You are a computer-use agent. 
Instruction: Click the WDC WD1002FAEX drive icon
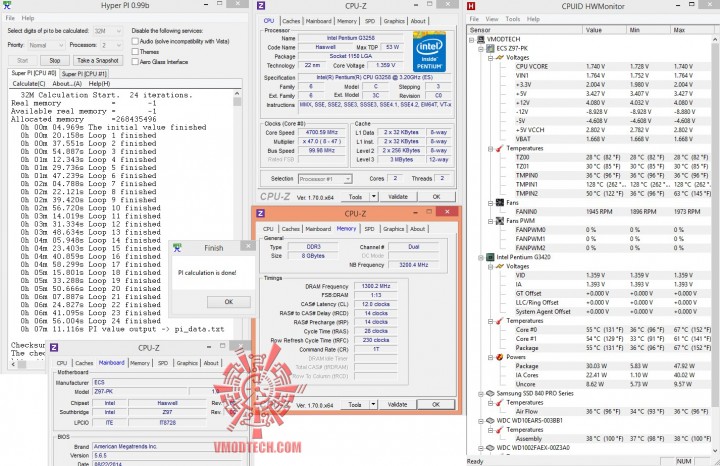point(490,448)
